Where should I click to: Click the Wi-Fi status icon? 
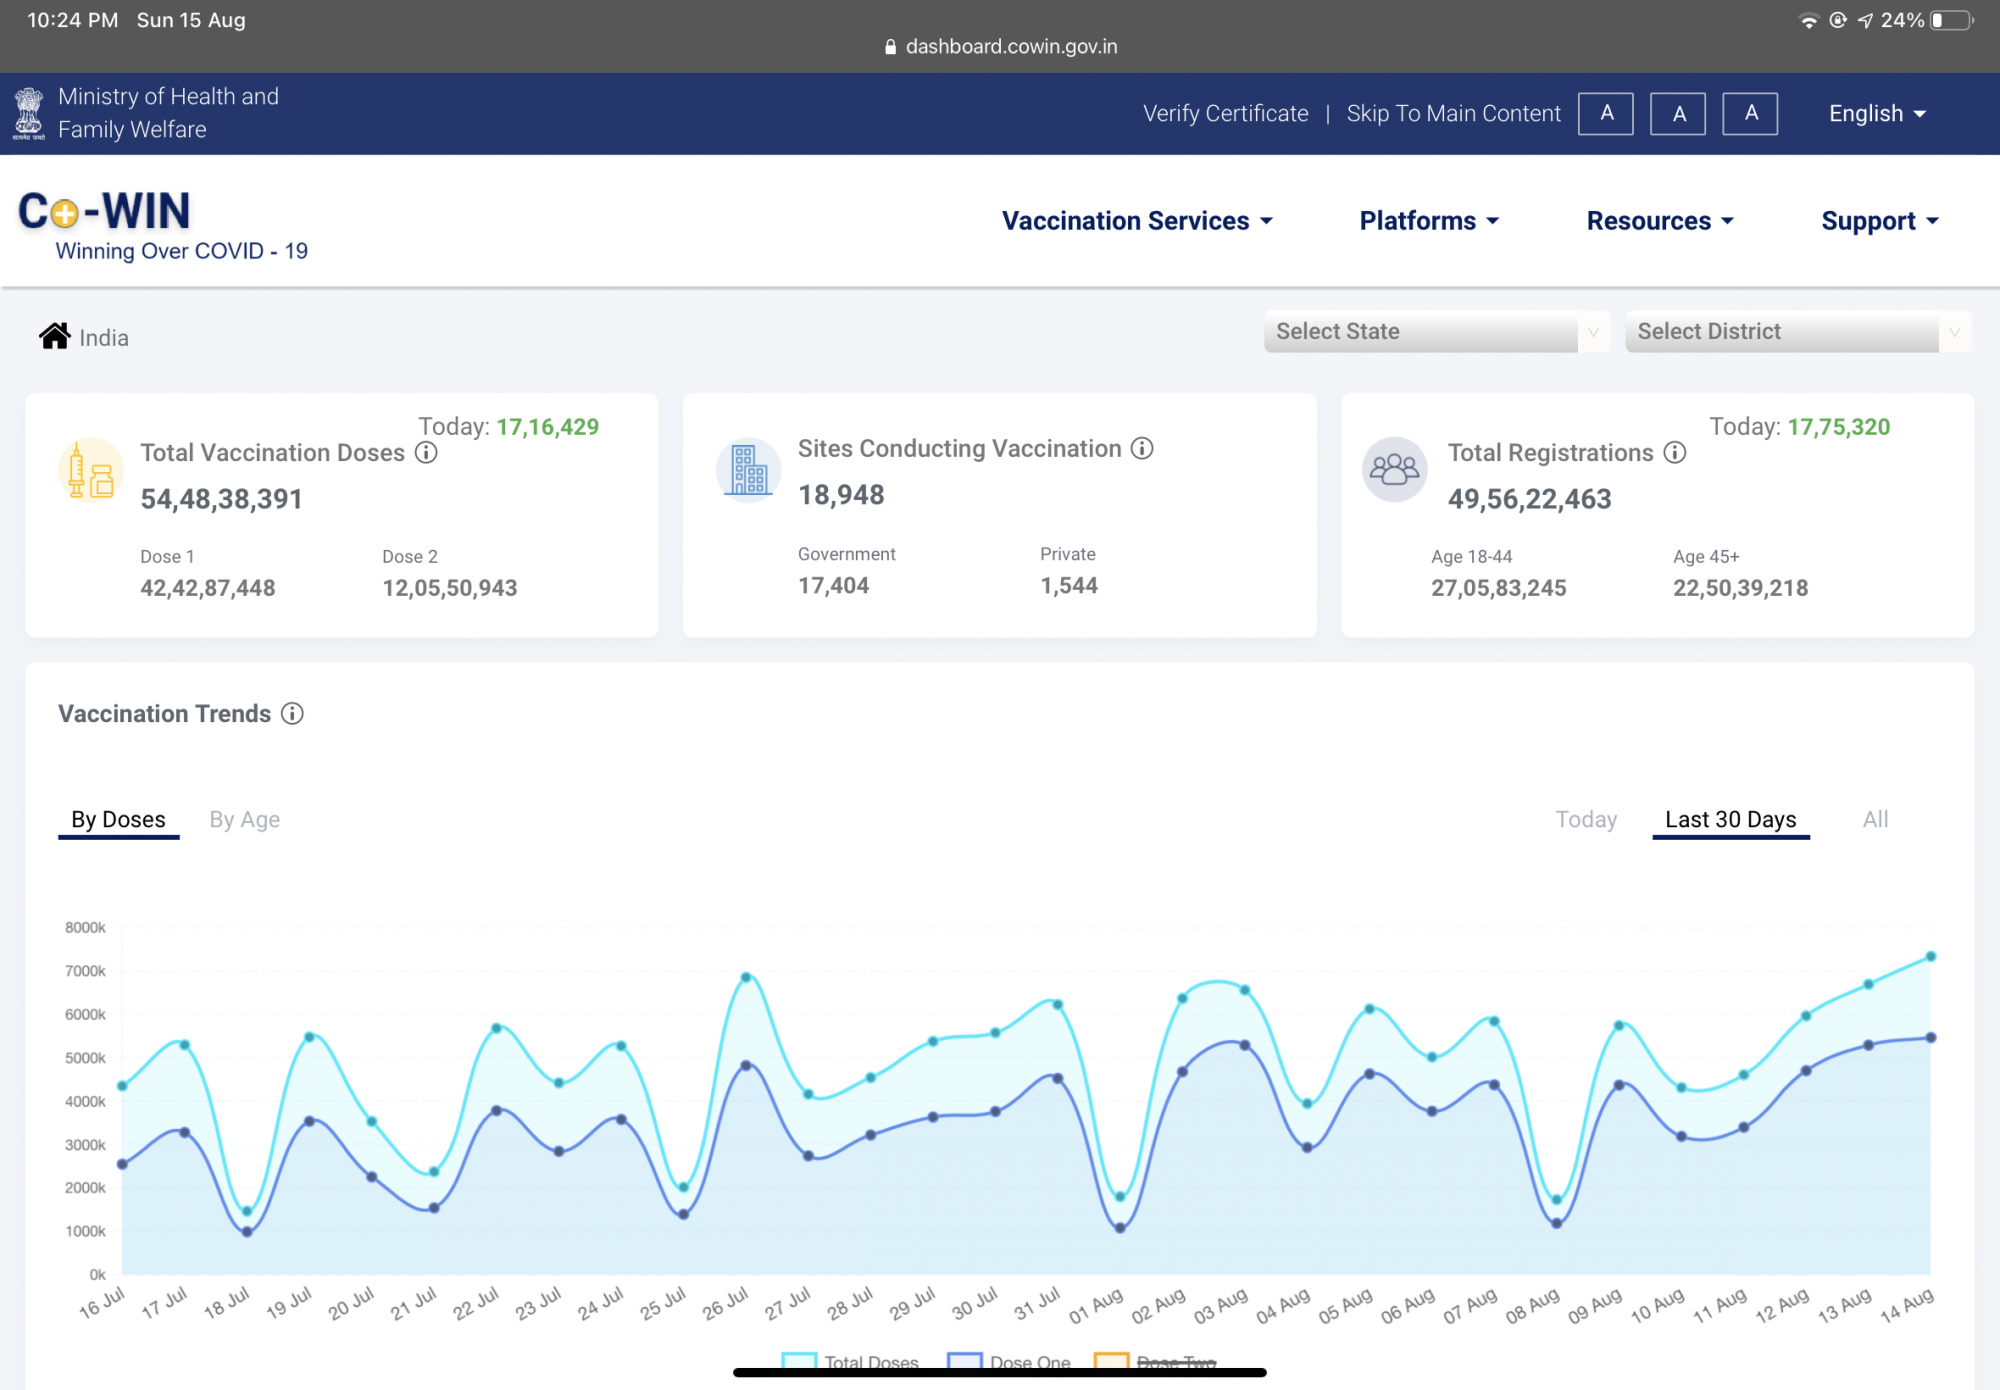1808,21
